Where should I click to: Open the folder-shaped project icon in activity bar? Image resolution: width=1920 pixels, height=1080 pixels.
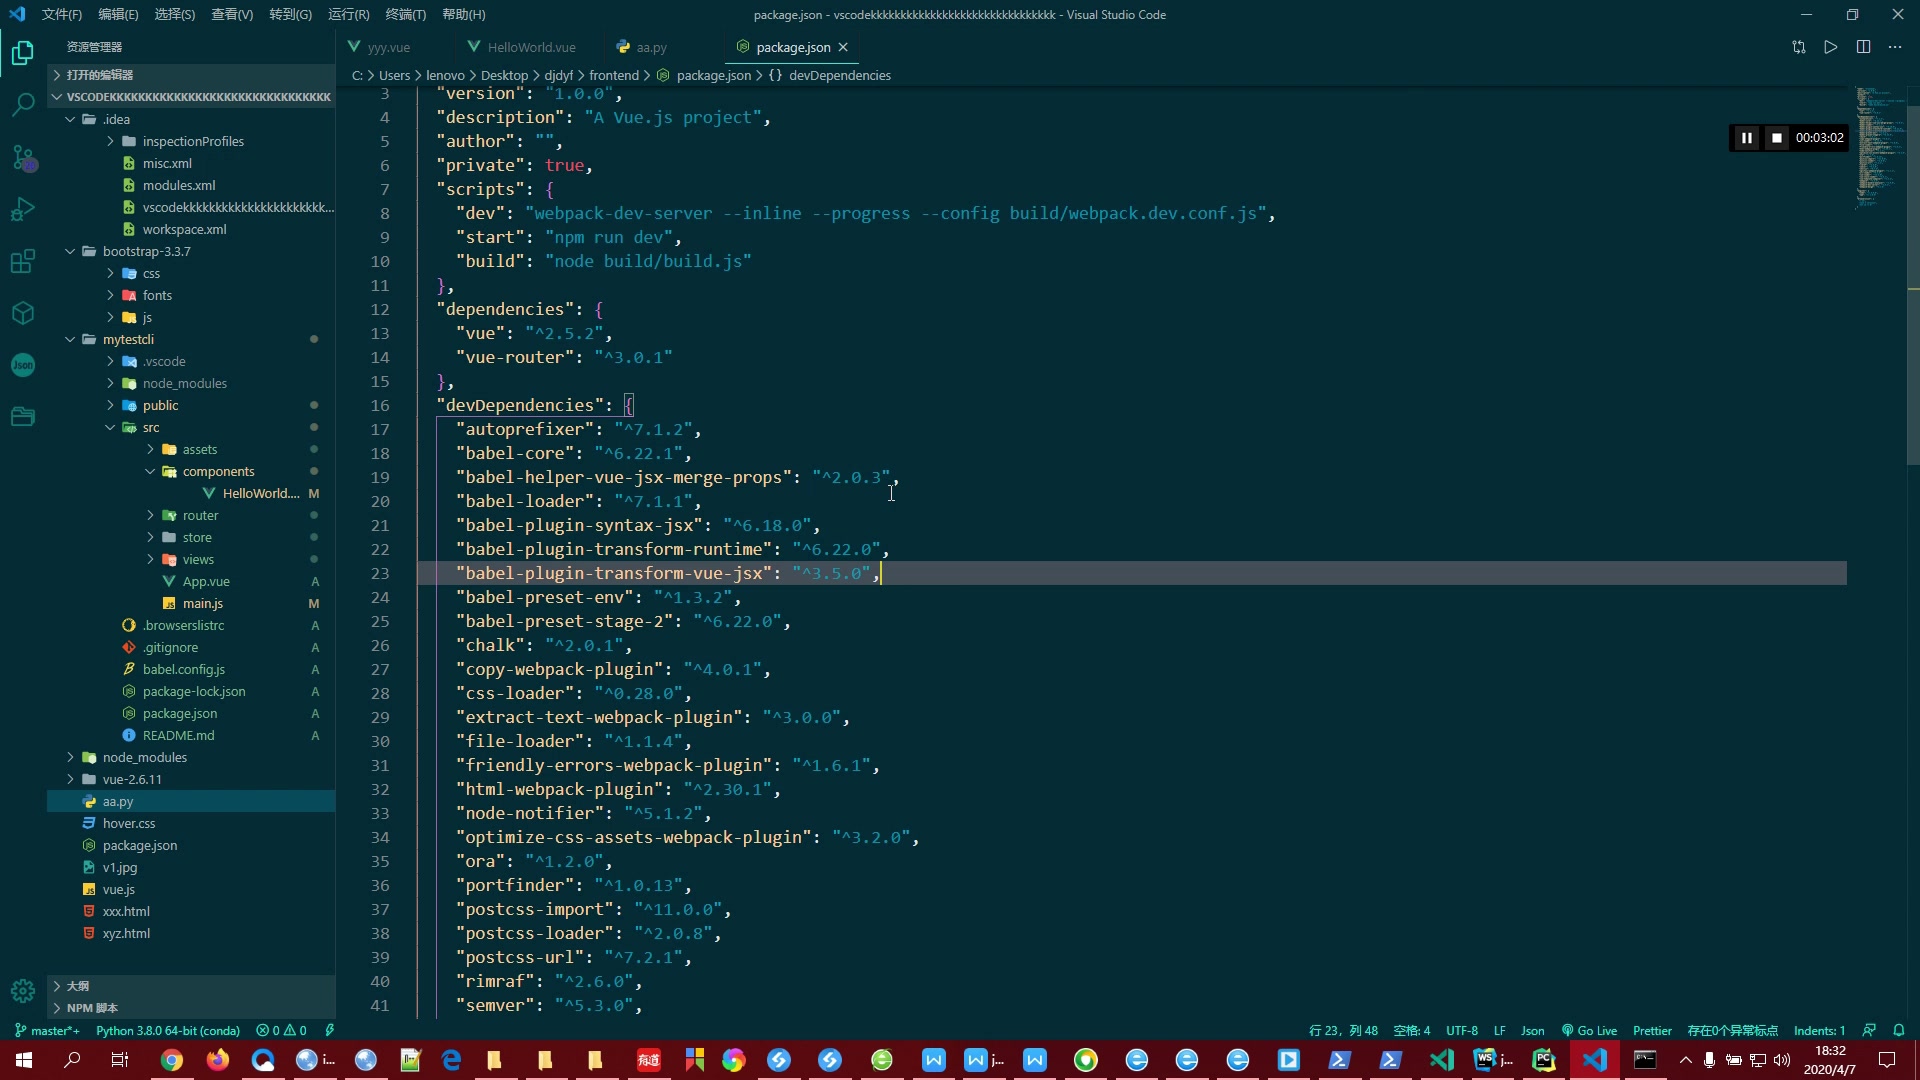23,417
